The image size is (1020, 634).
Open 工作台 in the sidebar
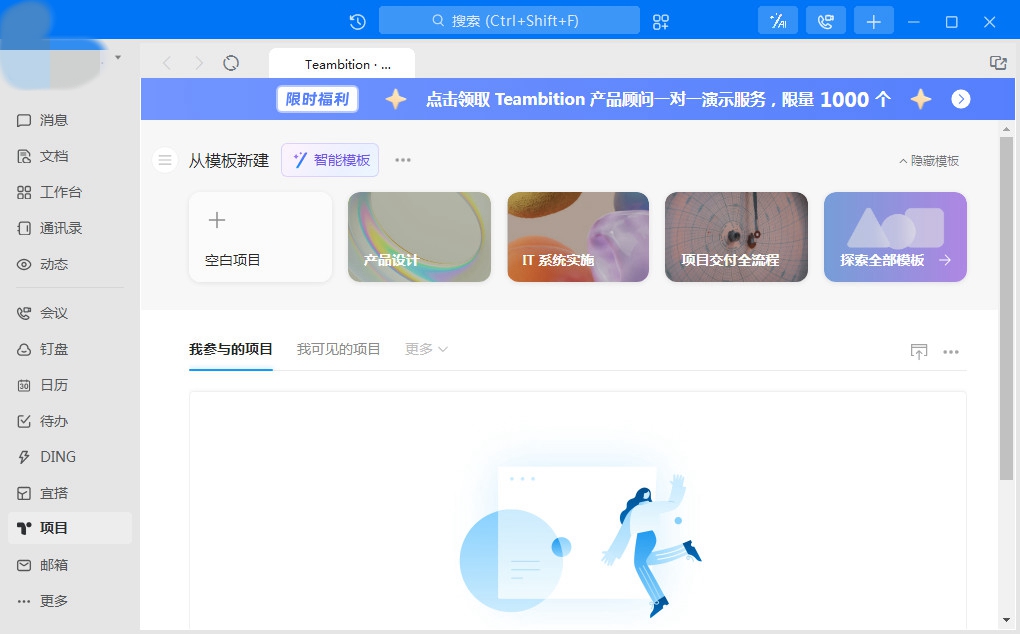coord(70,192)
